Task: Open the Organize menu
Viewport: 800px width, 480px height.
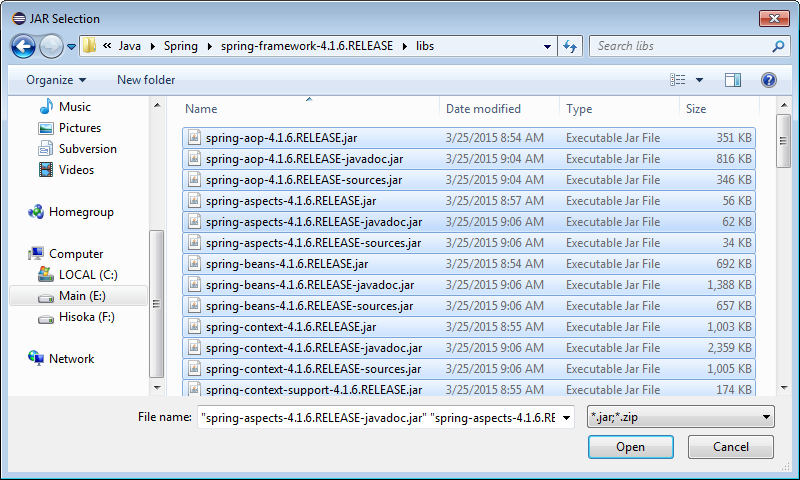Action: point(56,80)
